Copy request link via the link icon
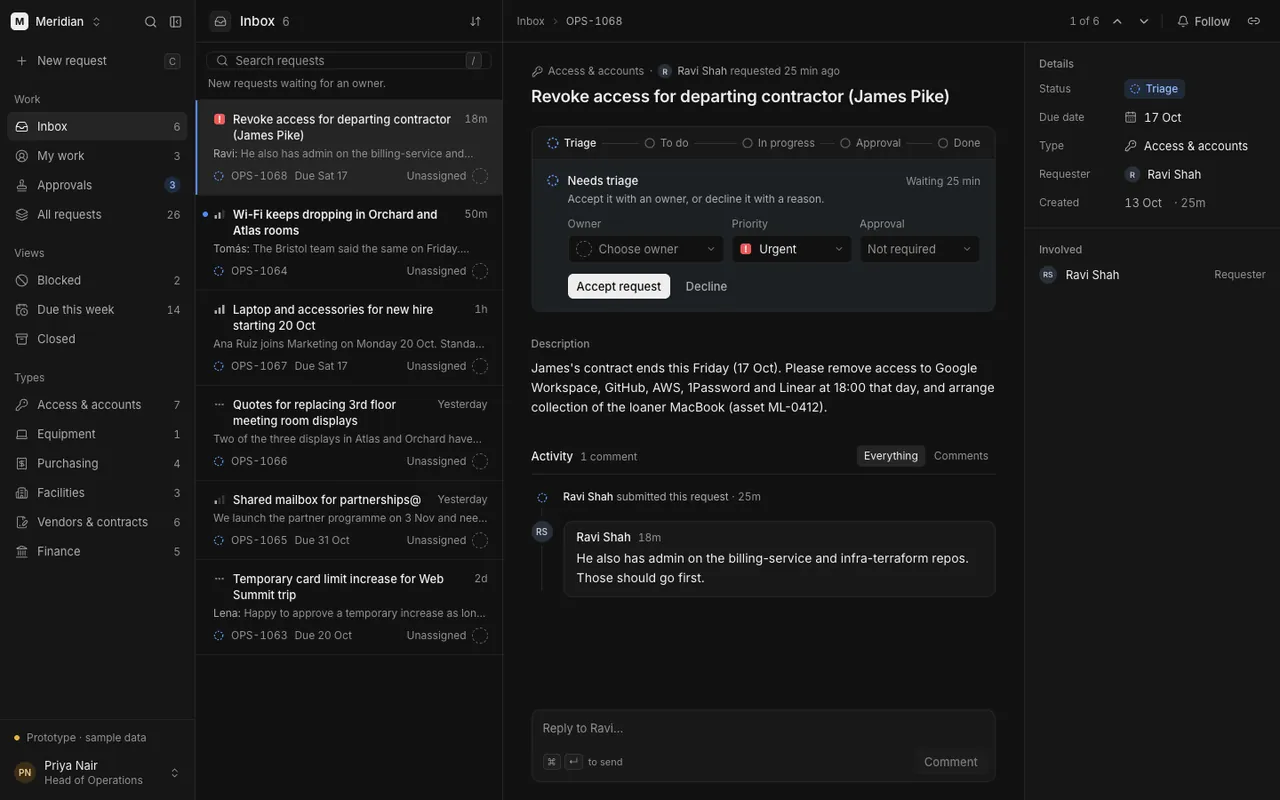Image resolution: width=1280 pixels, height=800 pixels. point(1254,21)
